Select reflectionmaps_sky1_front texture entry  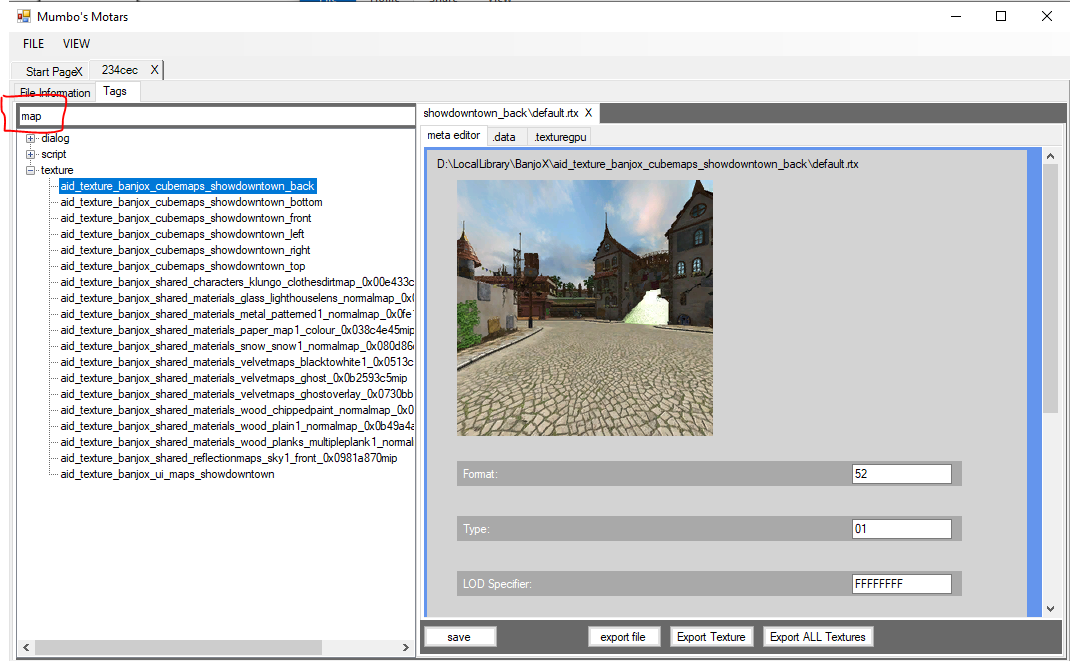229,458
